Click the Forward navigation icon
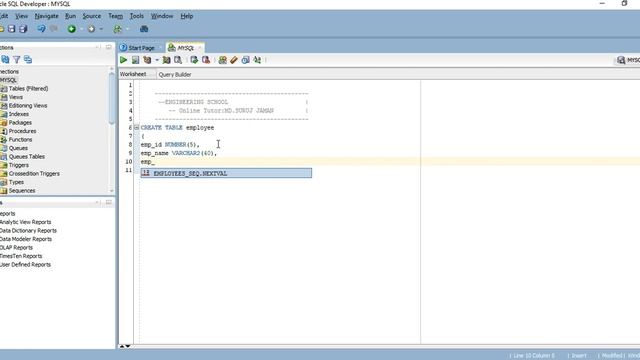The width and height of the screenshot is (640, 360). coord(91,29)
